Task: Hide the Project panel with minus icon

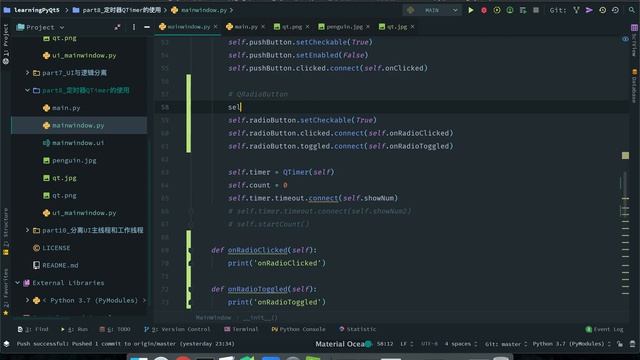Action: point(147,27)
